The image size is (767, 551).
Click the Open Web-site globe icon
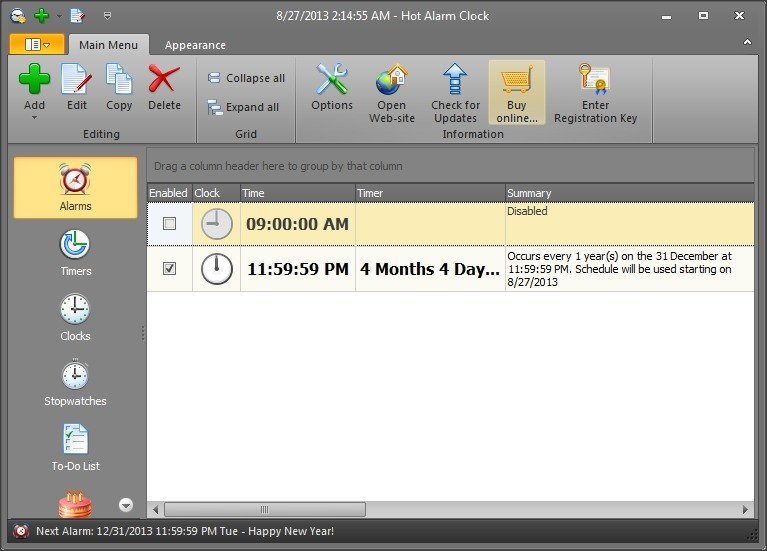pyautogui.click(x=392, y=79)
